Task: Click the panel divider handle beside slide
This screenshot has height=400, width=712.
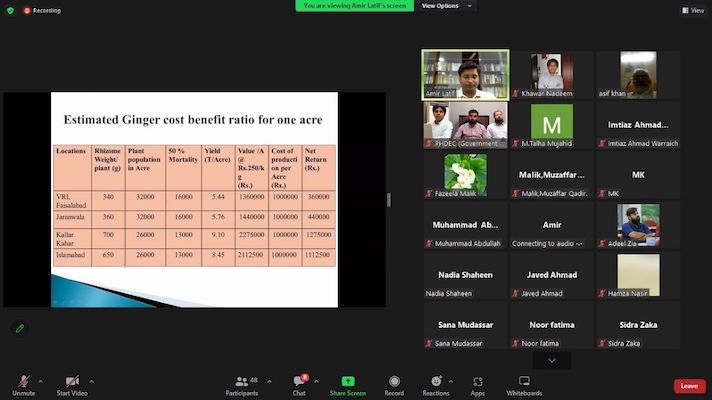Action: tap(389, 199)
